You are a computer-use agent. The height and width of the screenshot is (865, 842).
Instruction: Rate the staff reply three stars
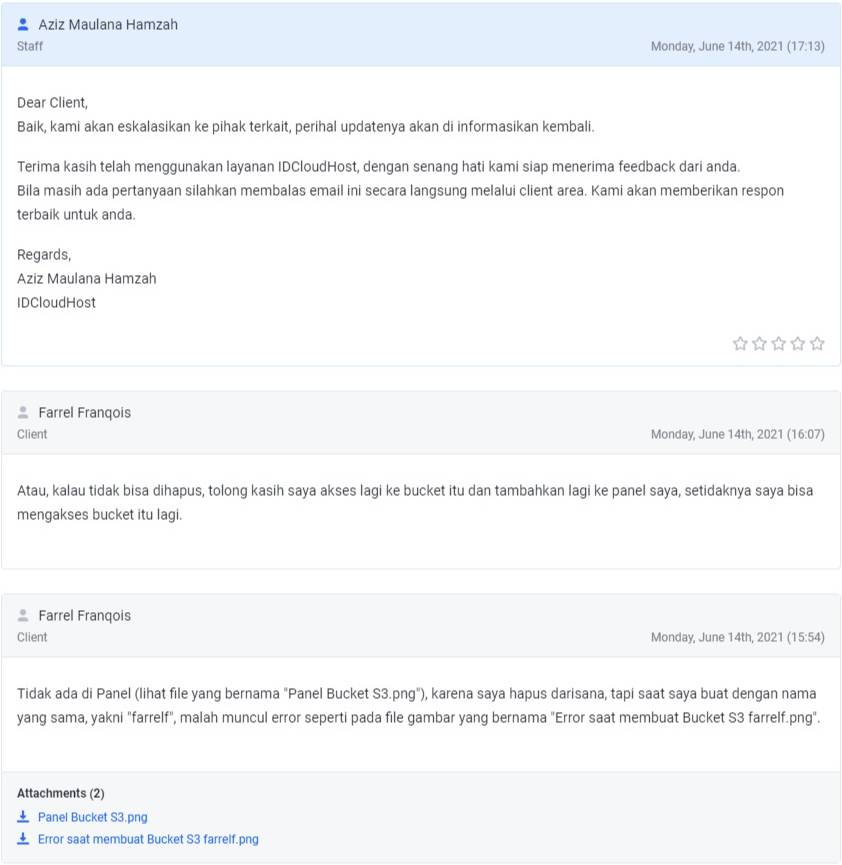coord(779,344)
